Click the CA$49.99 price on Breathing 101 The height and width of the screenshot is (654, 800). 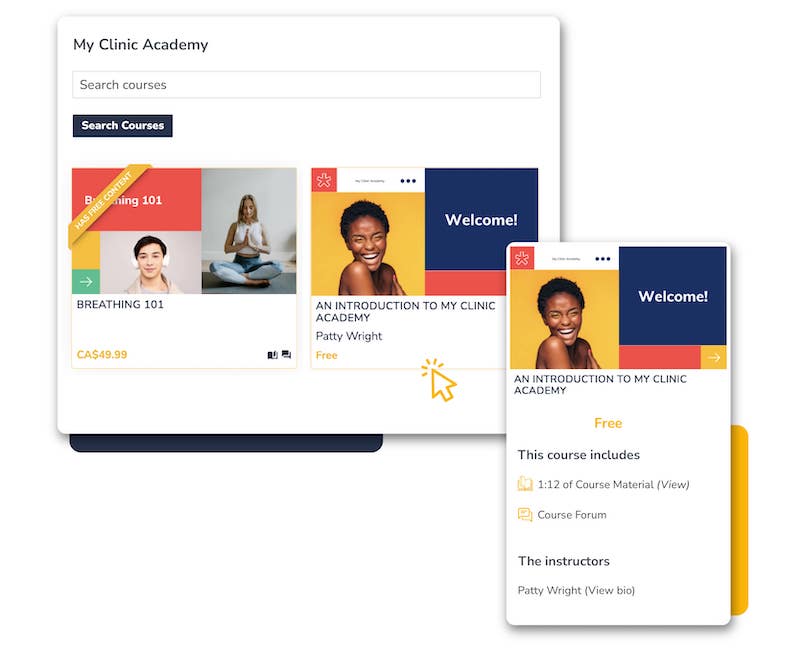coord(102,355)
